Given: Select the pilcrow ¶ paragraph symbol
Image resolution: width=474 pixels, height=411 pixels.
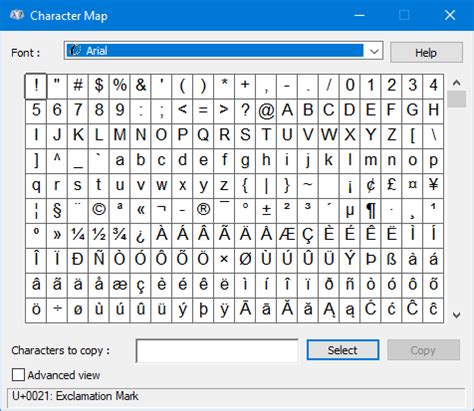Looking at the screenshot, I should (x=370, y=210).
